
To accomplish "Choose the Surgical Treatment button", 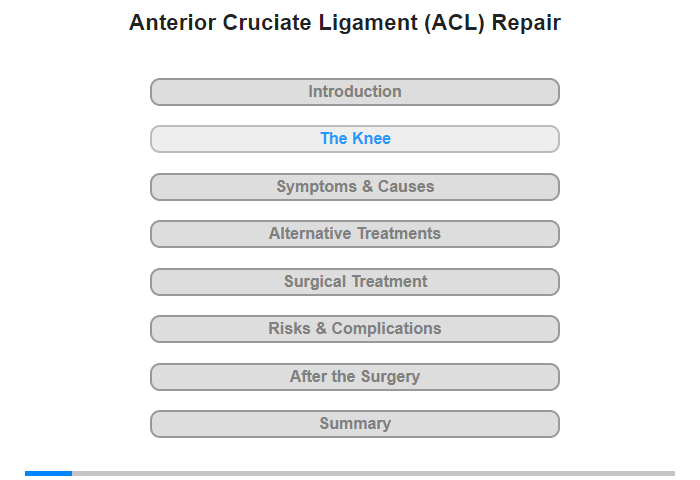I will 355,282.
